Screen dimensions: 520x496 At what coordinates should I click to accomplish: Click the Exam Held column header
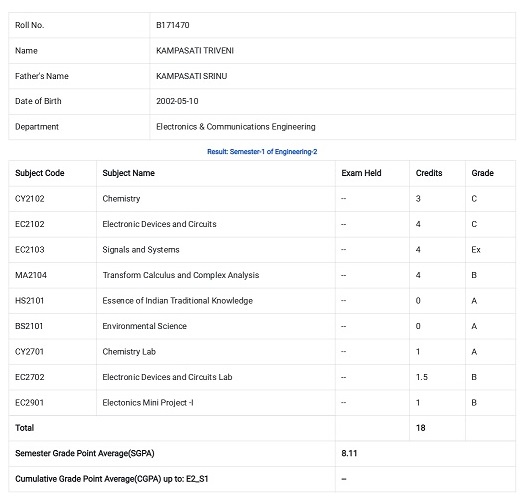361,173
